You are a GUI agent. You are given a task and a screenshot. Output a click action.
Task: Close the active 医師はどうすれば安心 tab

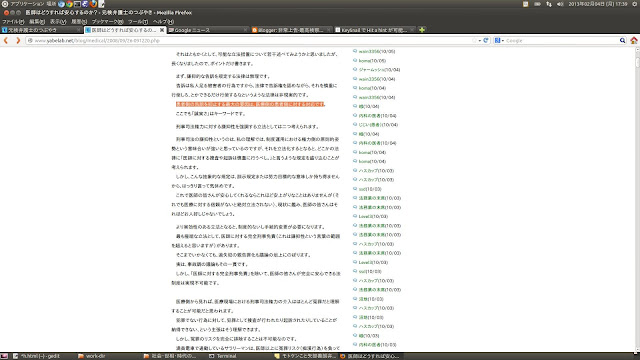162,30
